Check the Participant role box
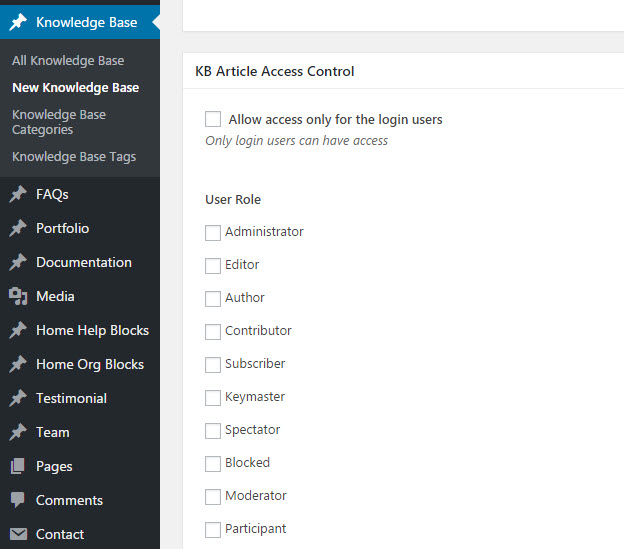The image size is (624, 549). [x=213, y=529]
